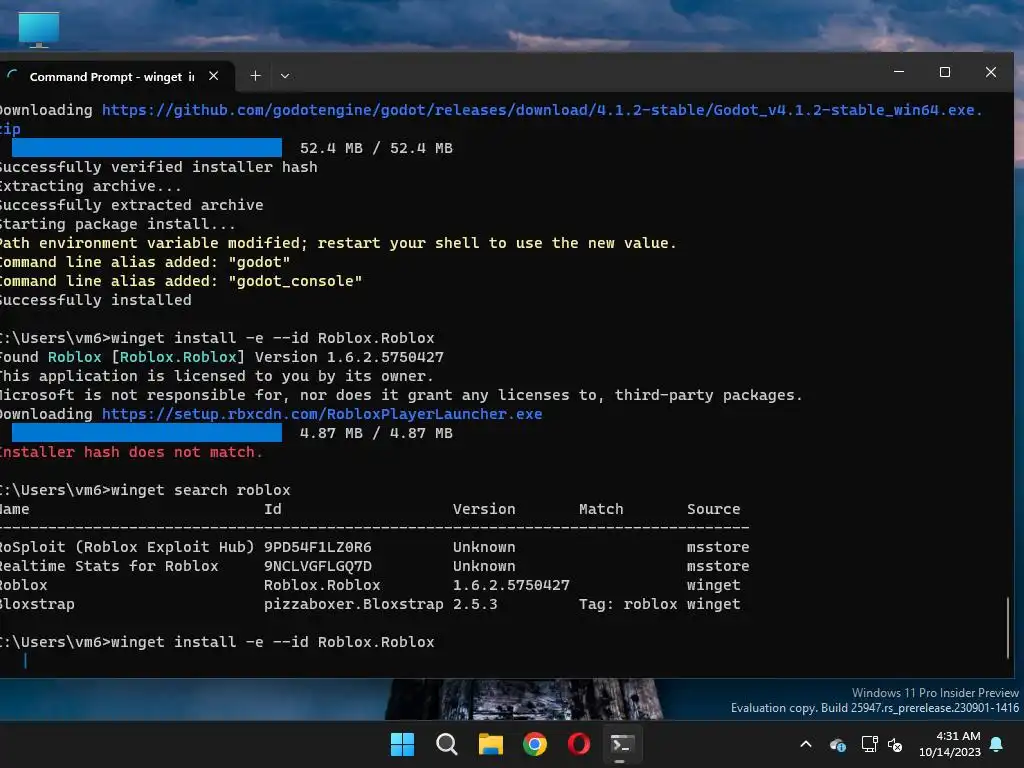Click the alias added "godot" line
1024x768 pixels.
click(x=145, y=262)
